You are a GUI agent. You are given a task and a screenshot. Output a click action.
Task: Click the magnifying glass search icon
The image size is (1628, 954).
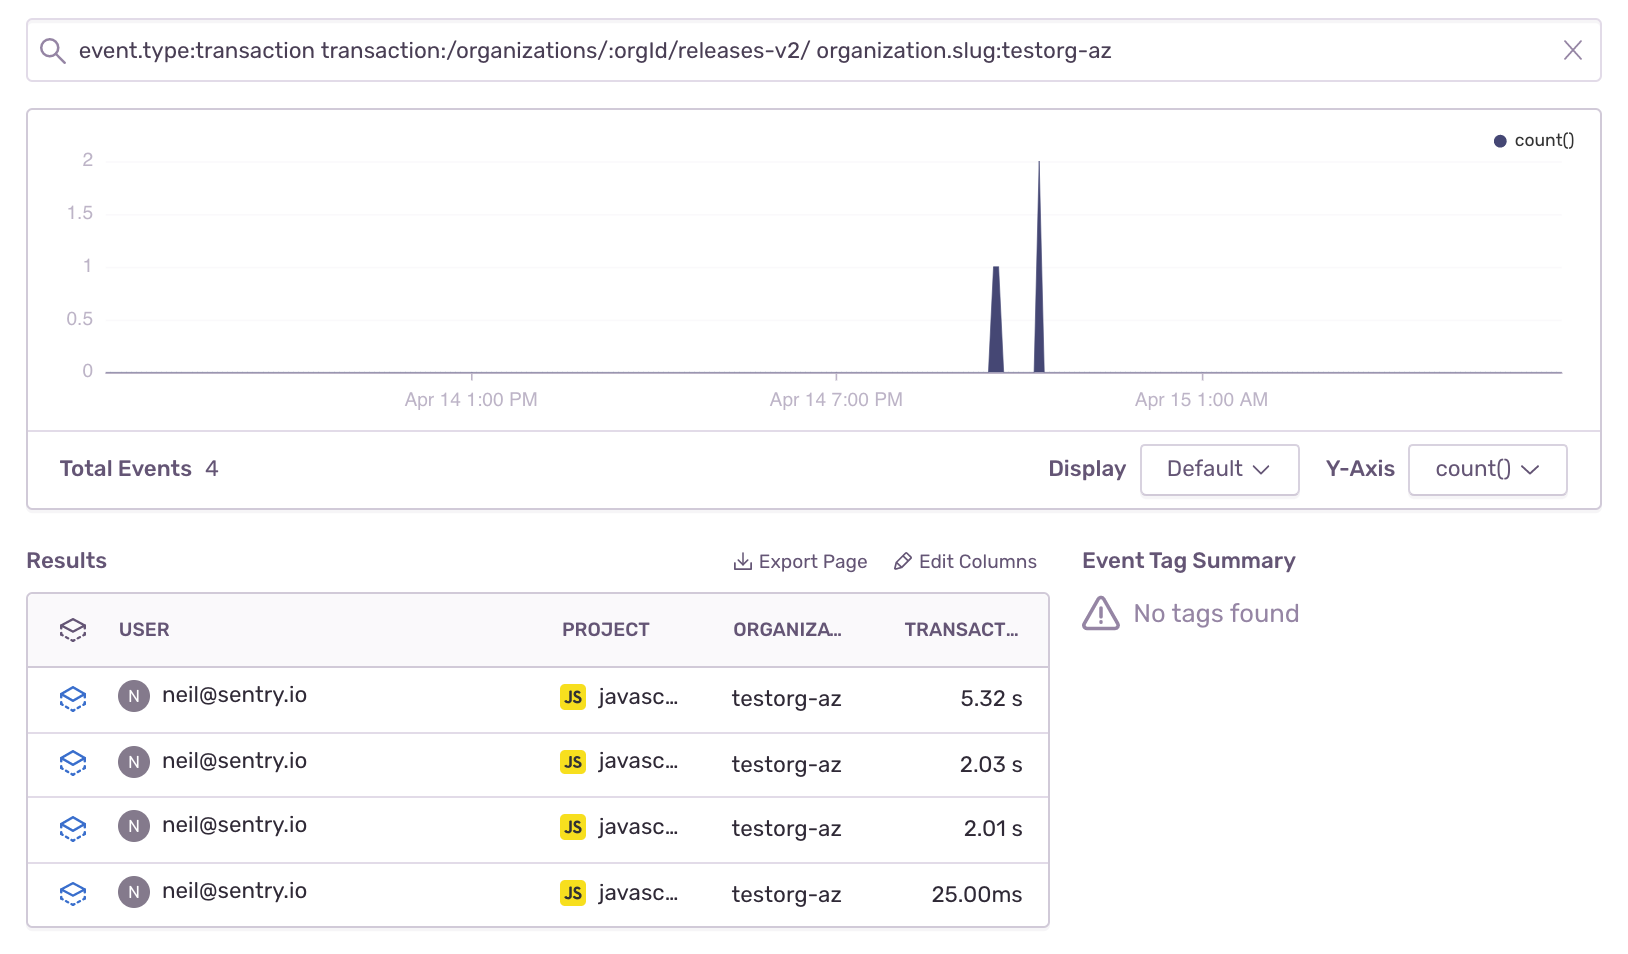point(52,50)
